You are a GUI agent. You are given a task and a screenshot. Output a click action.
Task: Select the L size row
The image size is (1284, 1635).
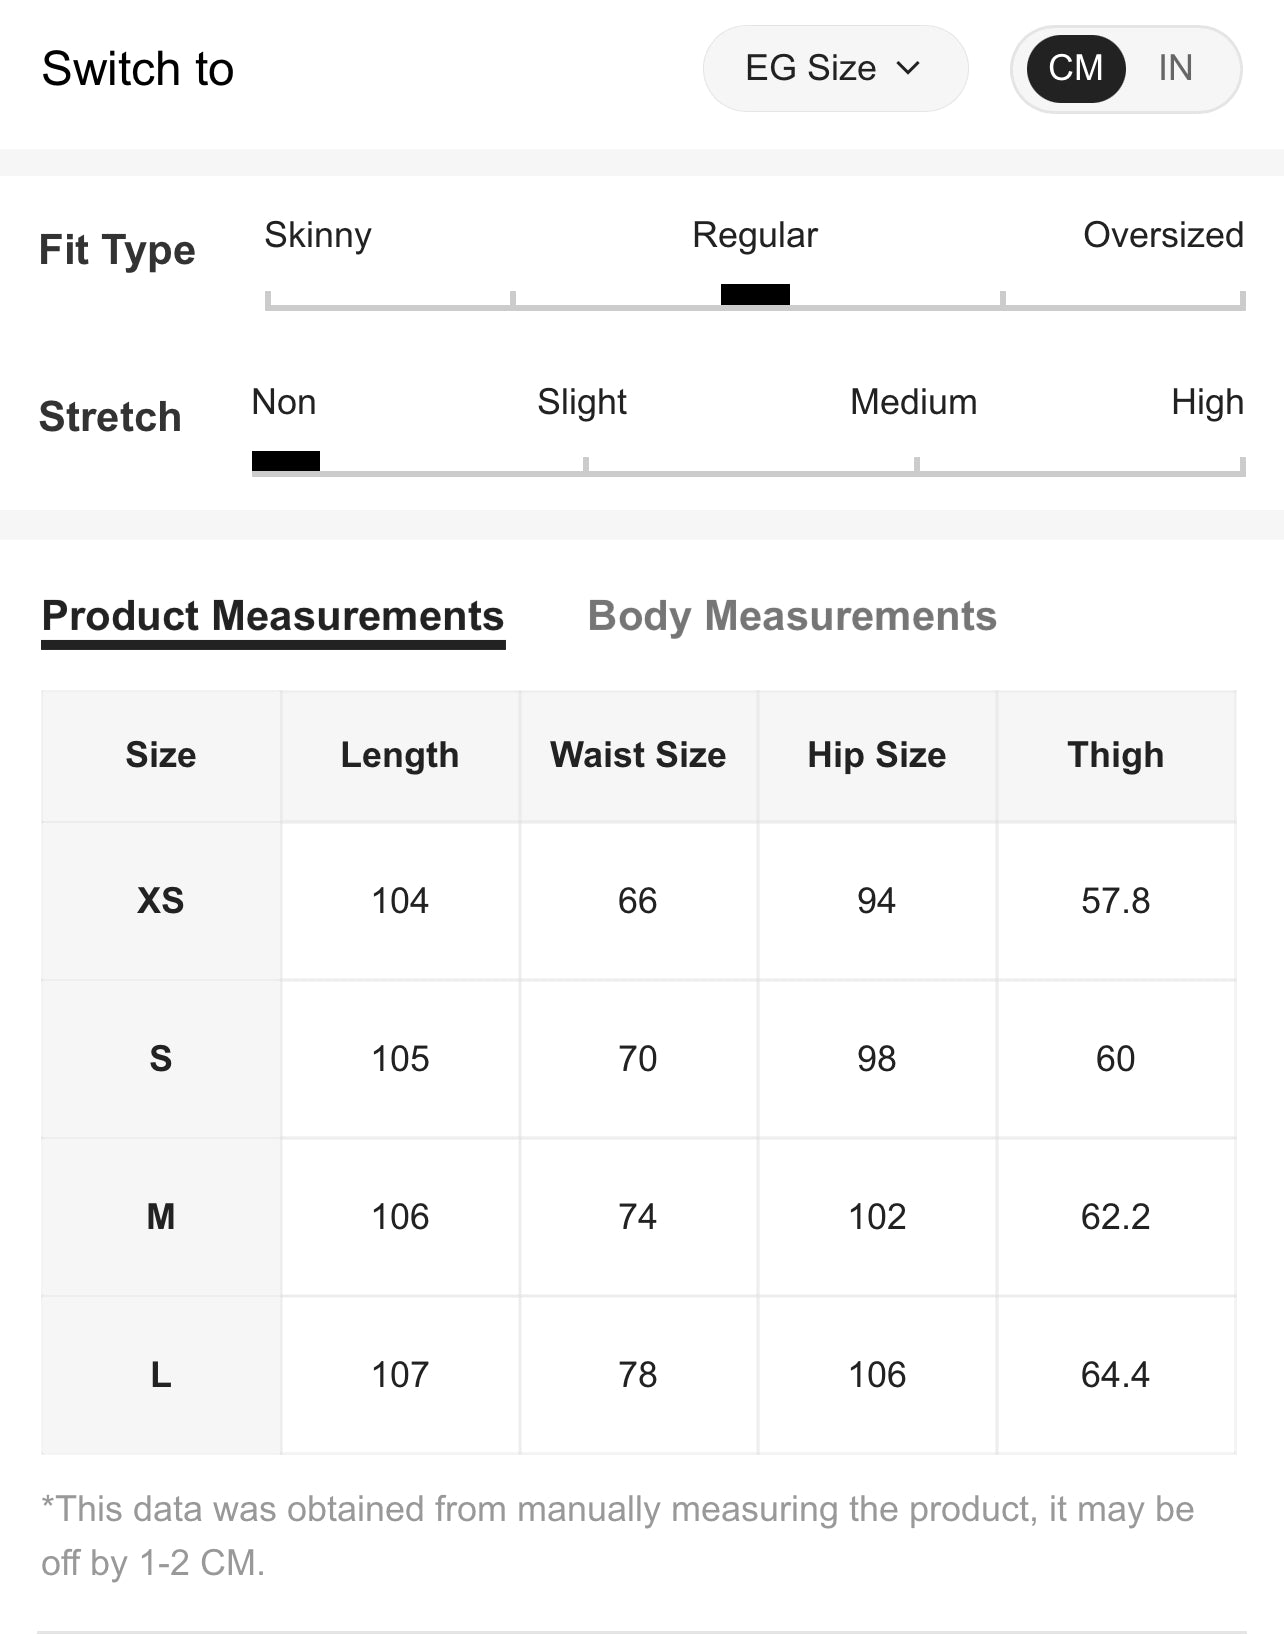[160, 1375]
